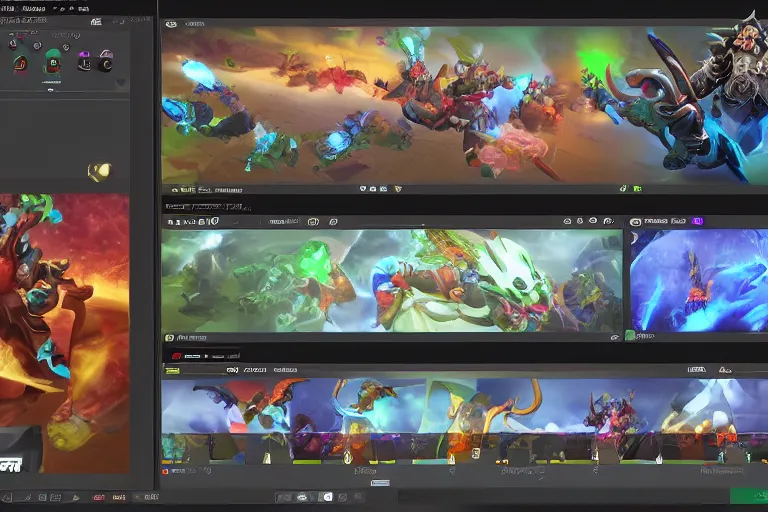Viewport: 768px width, 512px height.
Task: Click the round clock icon below the timeline strip
Action: [x=208, y=471]
